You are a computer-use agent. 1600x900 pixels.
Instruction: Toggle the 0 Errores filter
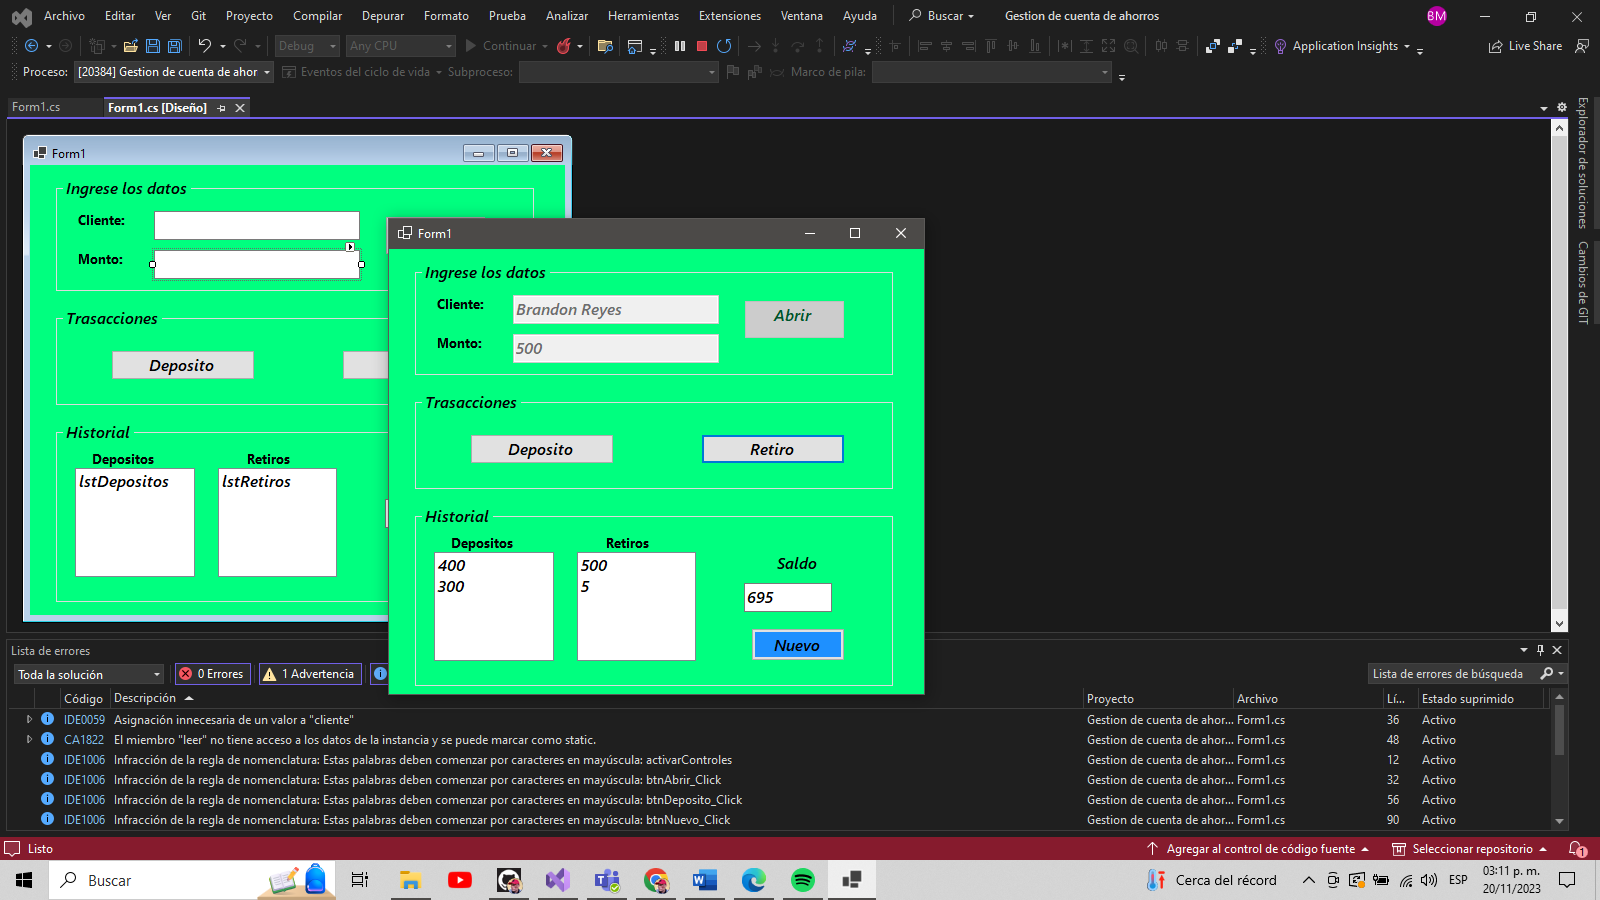pyautogui.click(x=212, y=673)
